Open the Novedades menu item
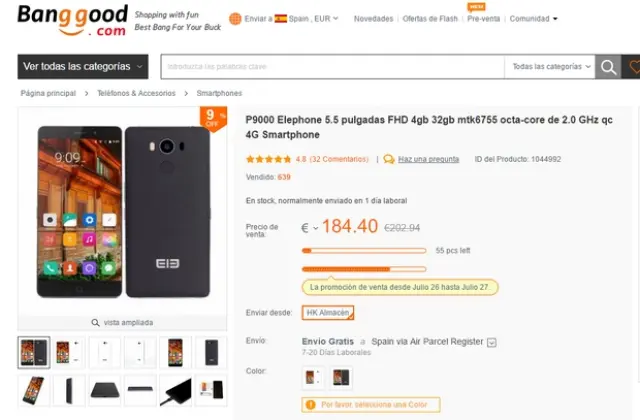Screen dimensions: 640x420 click(373, 18)
